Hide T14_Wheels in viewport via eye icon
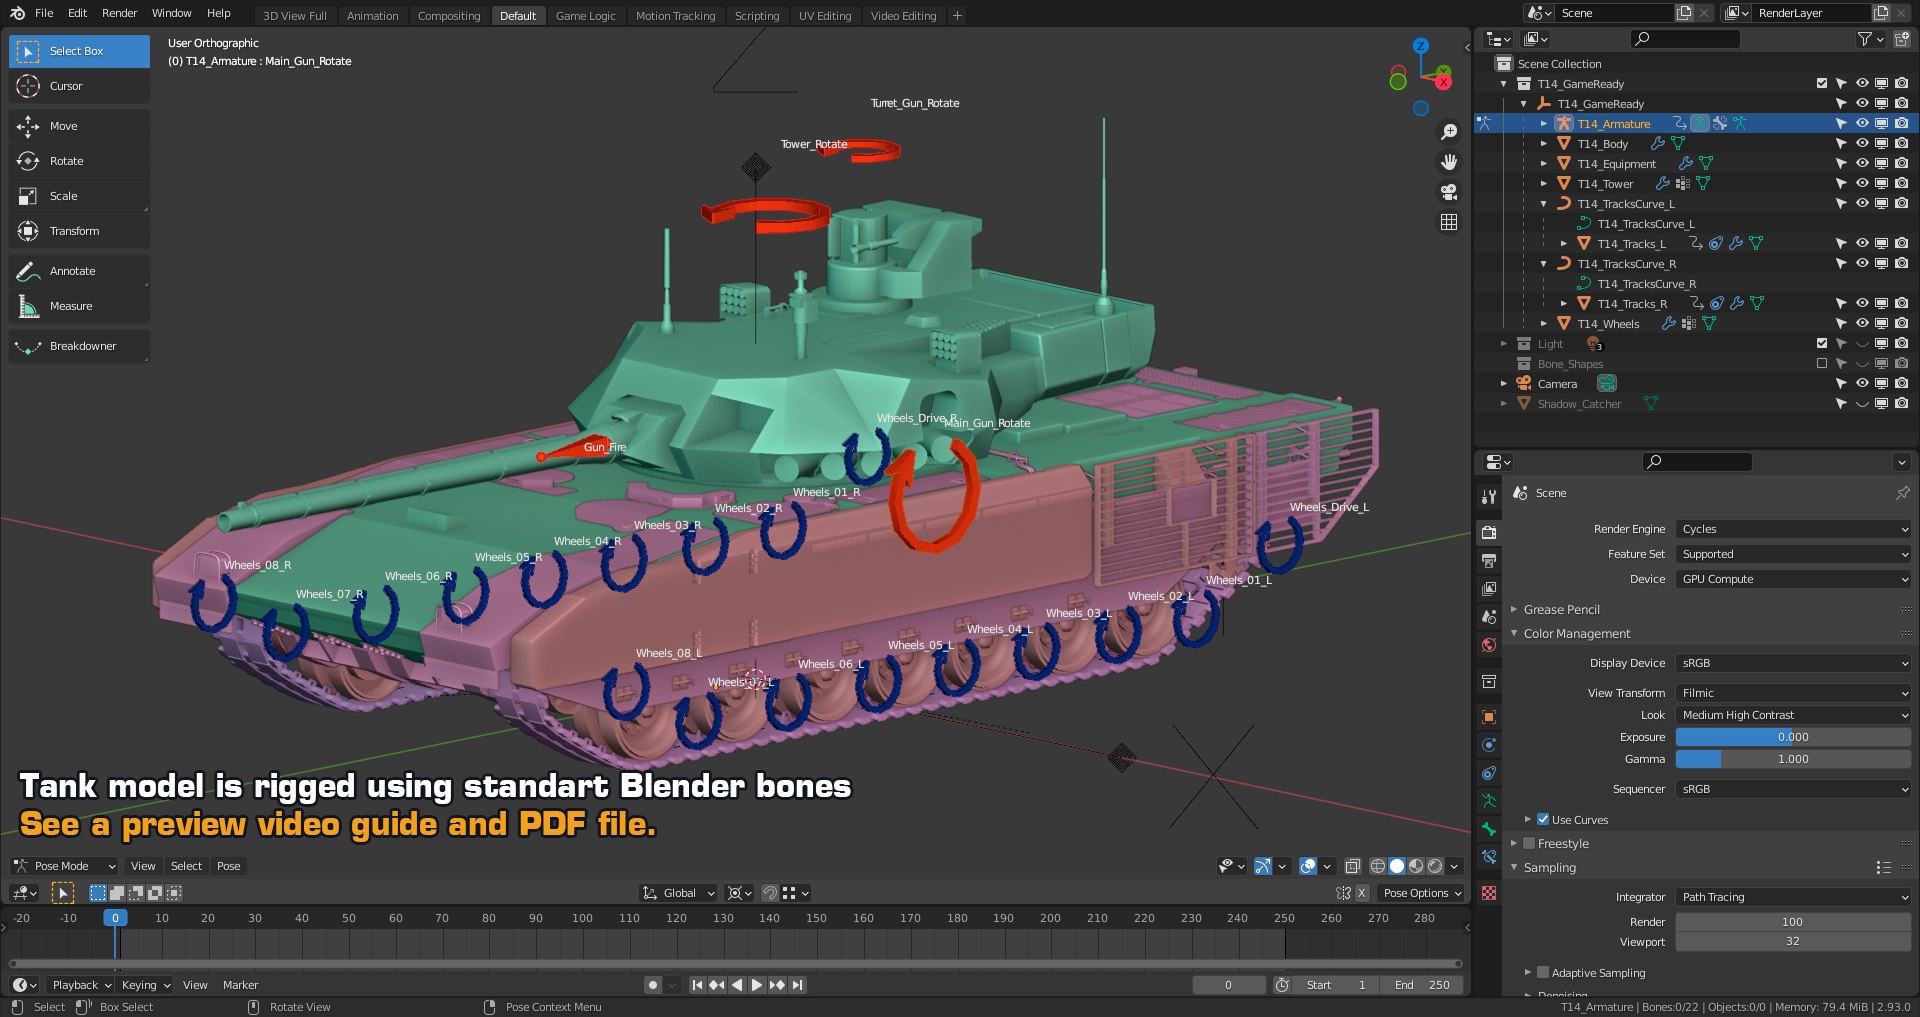The height and width of the screenshot is (1017, 1920). pyautogui.click(x=1862, y=324)
